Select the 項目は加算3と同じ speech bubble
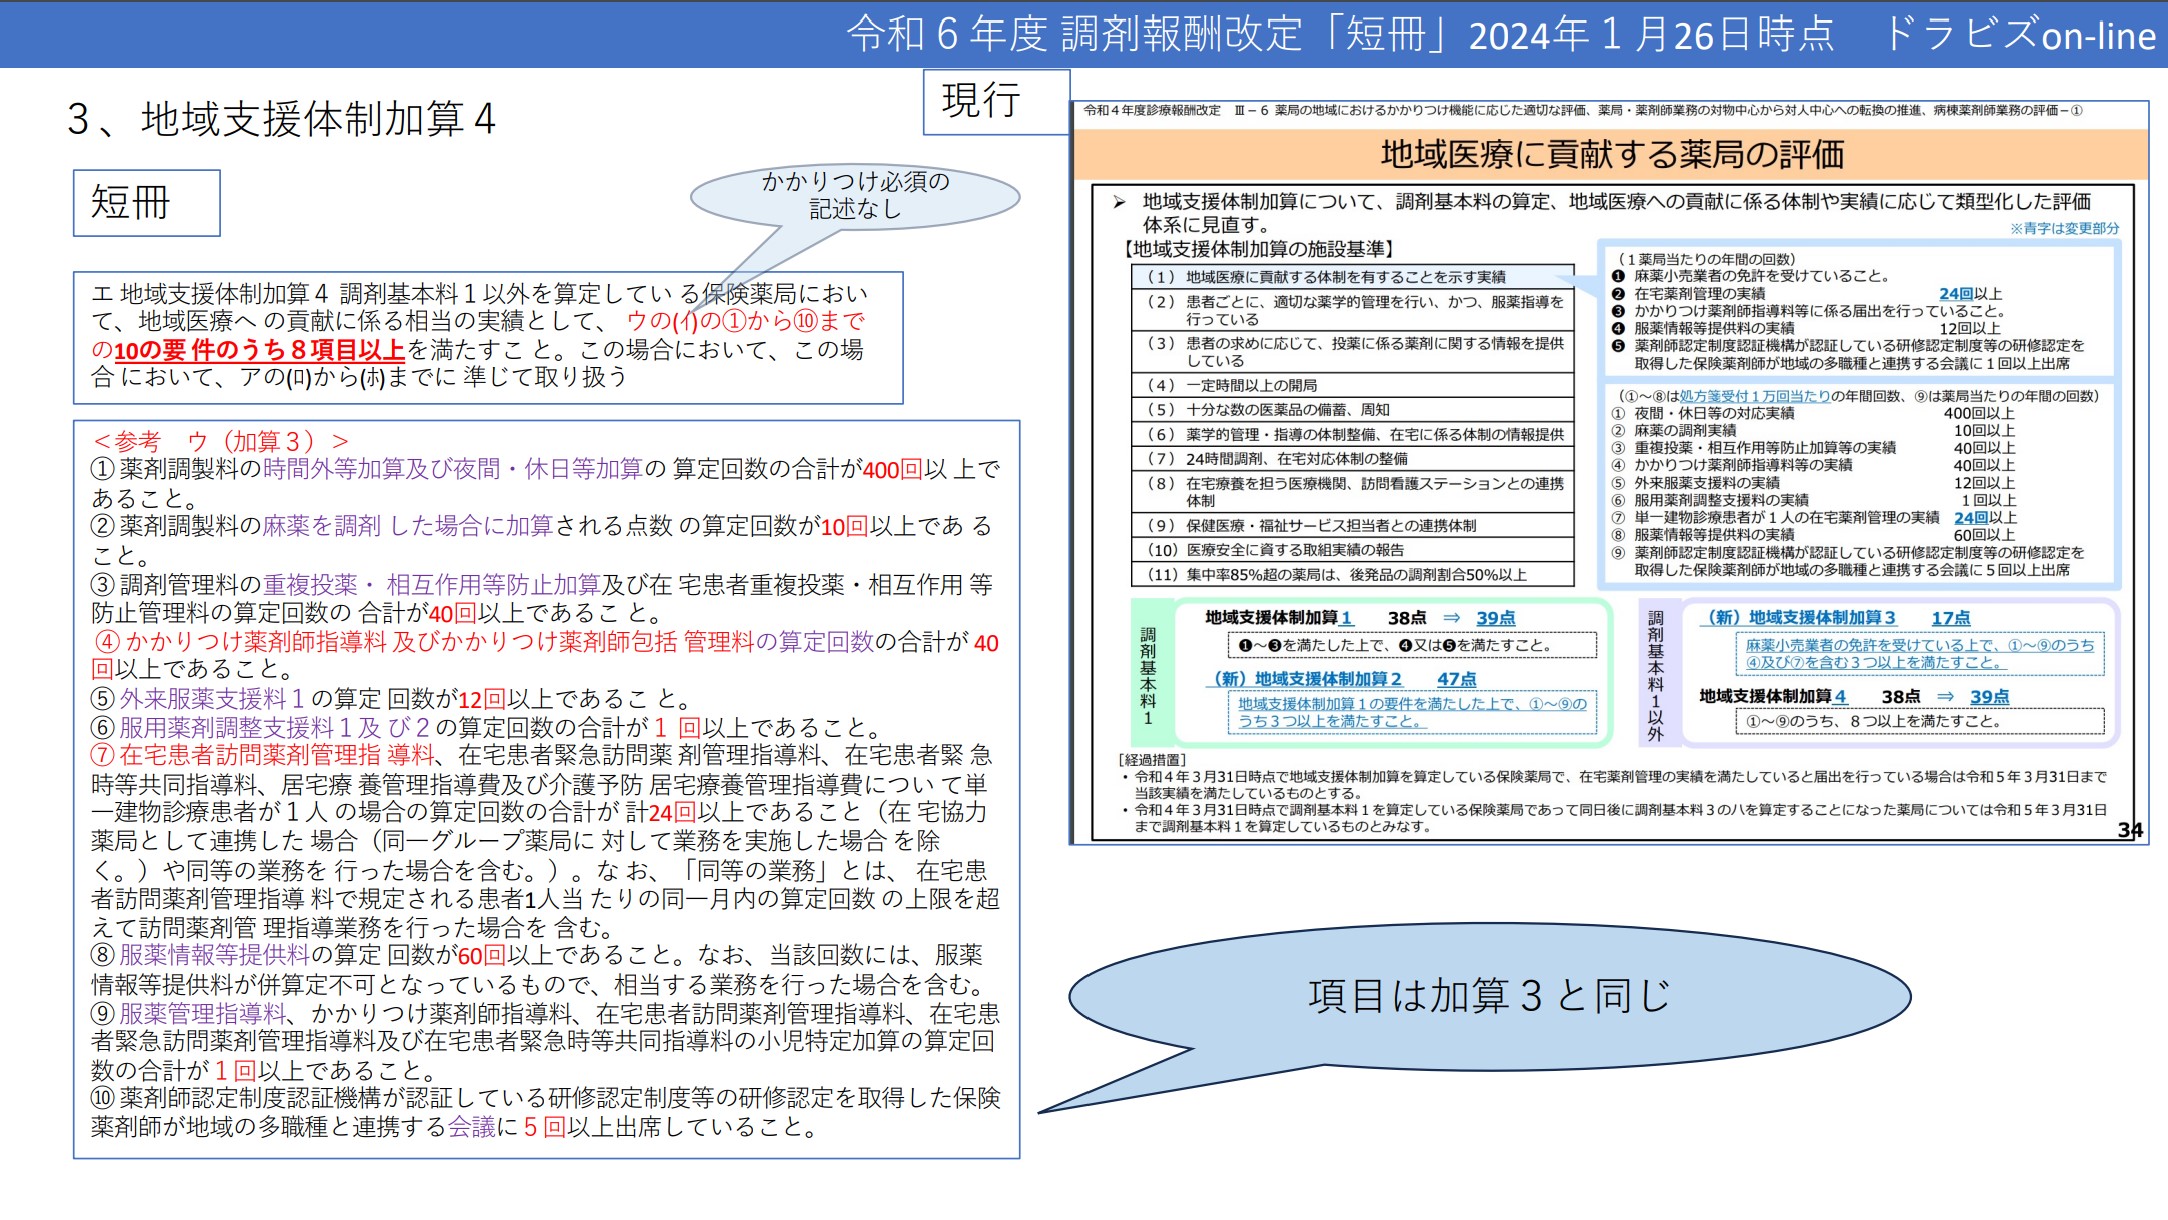 tap(1488, 997)
